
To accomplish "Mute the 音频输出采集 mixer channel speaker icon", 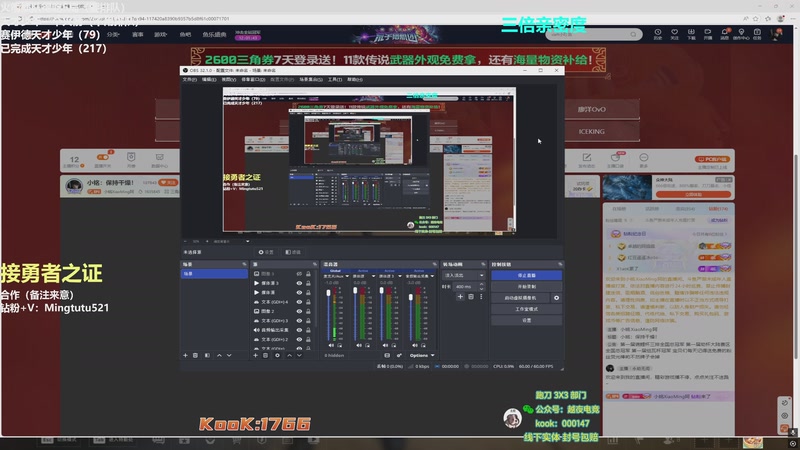I will click(x=414, y=345).
